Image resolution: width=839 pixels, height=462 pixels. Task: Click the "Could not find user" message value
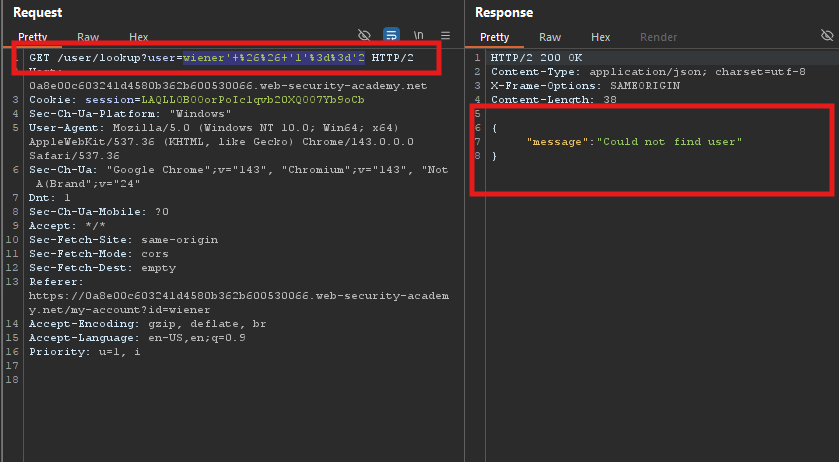[669, 141]
